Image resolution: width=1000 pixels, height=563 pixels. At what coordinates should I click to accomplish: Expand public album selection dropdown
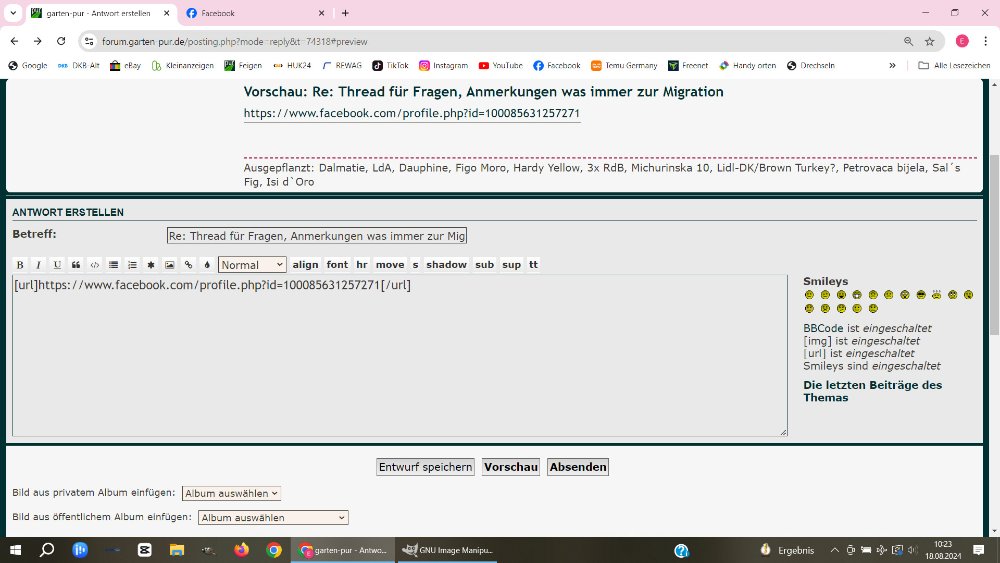click(273, 518)
